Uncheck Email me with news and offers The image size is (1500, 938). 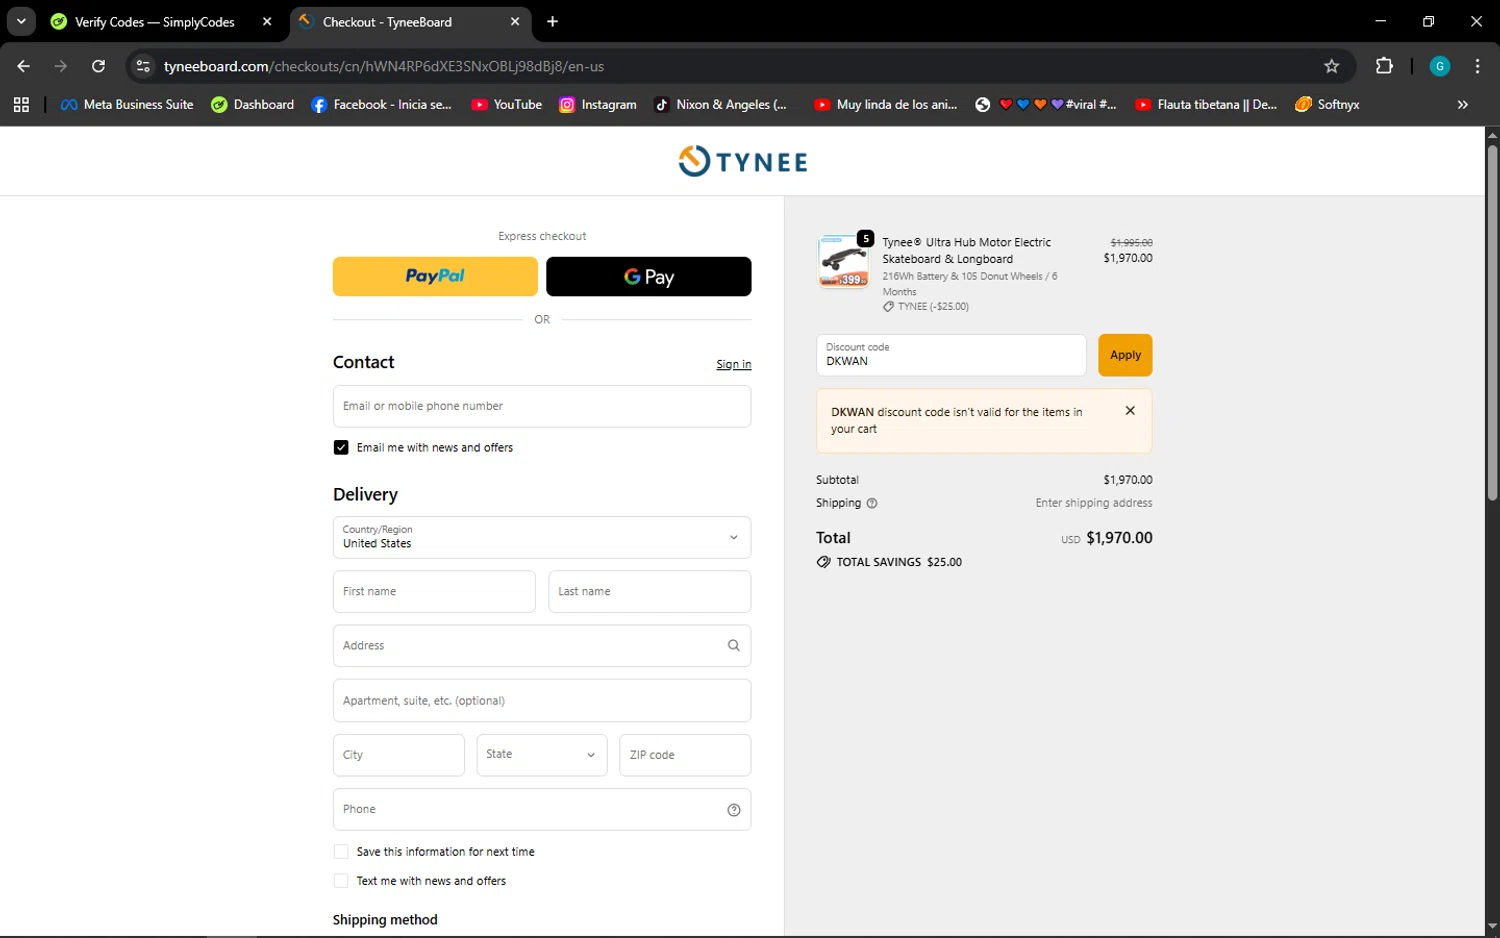[x=341, y=447]
